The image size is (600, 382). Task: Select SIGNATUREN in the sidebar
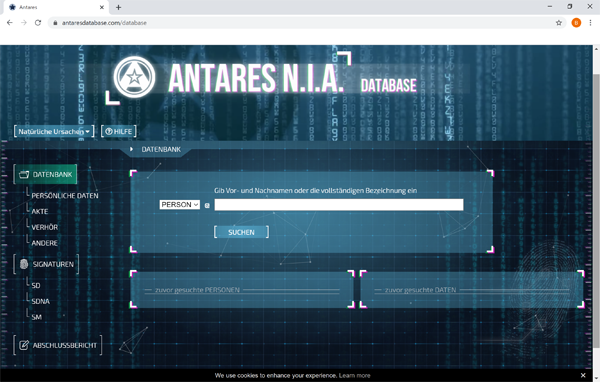point(46,264)
